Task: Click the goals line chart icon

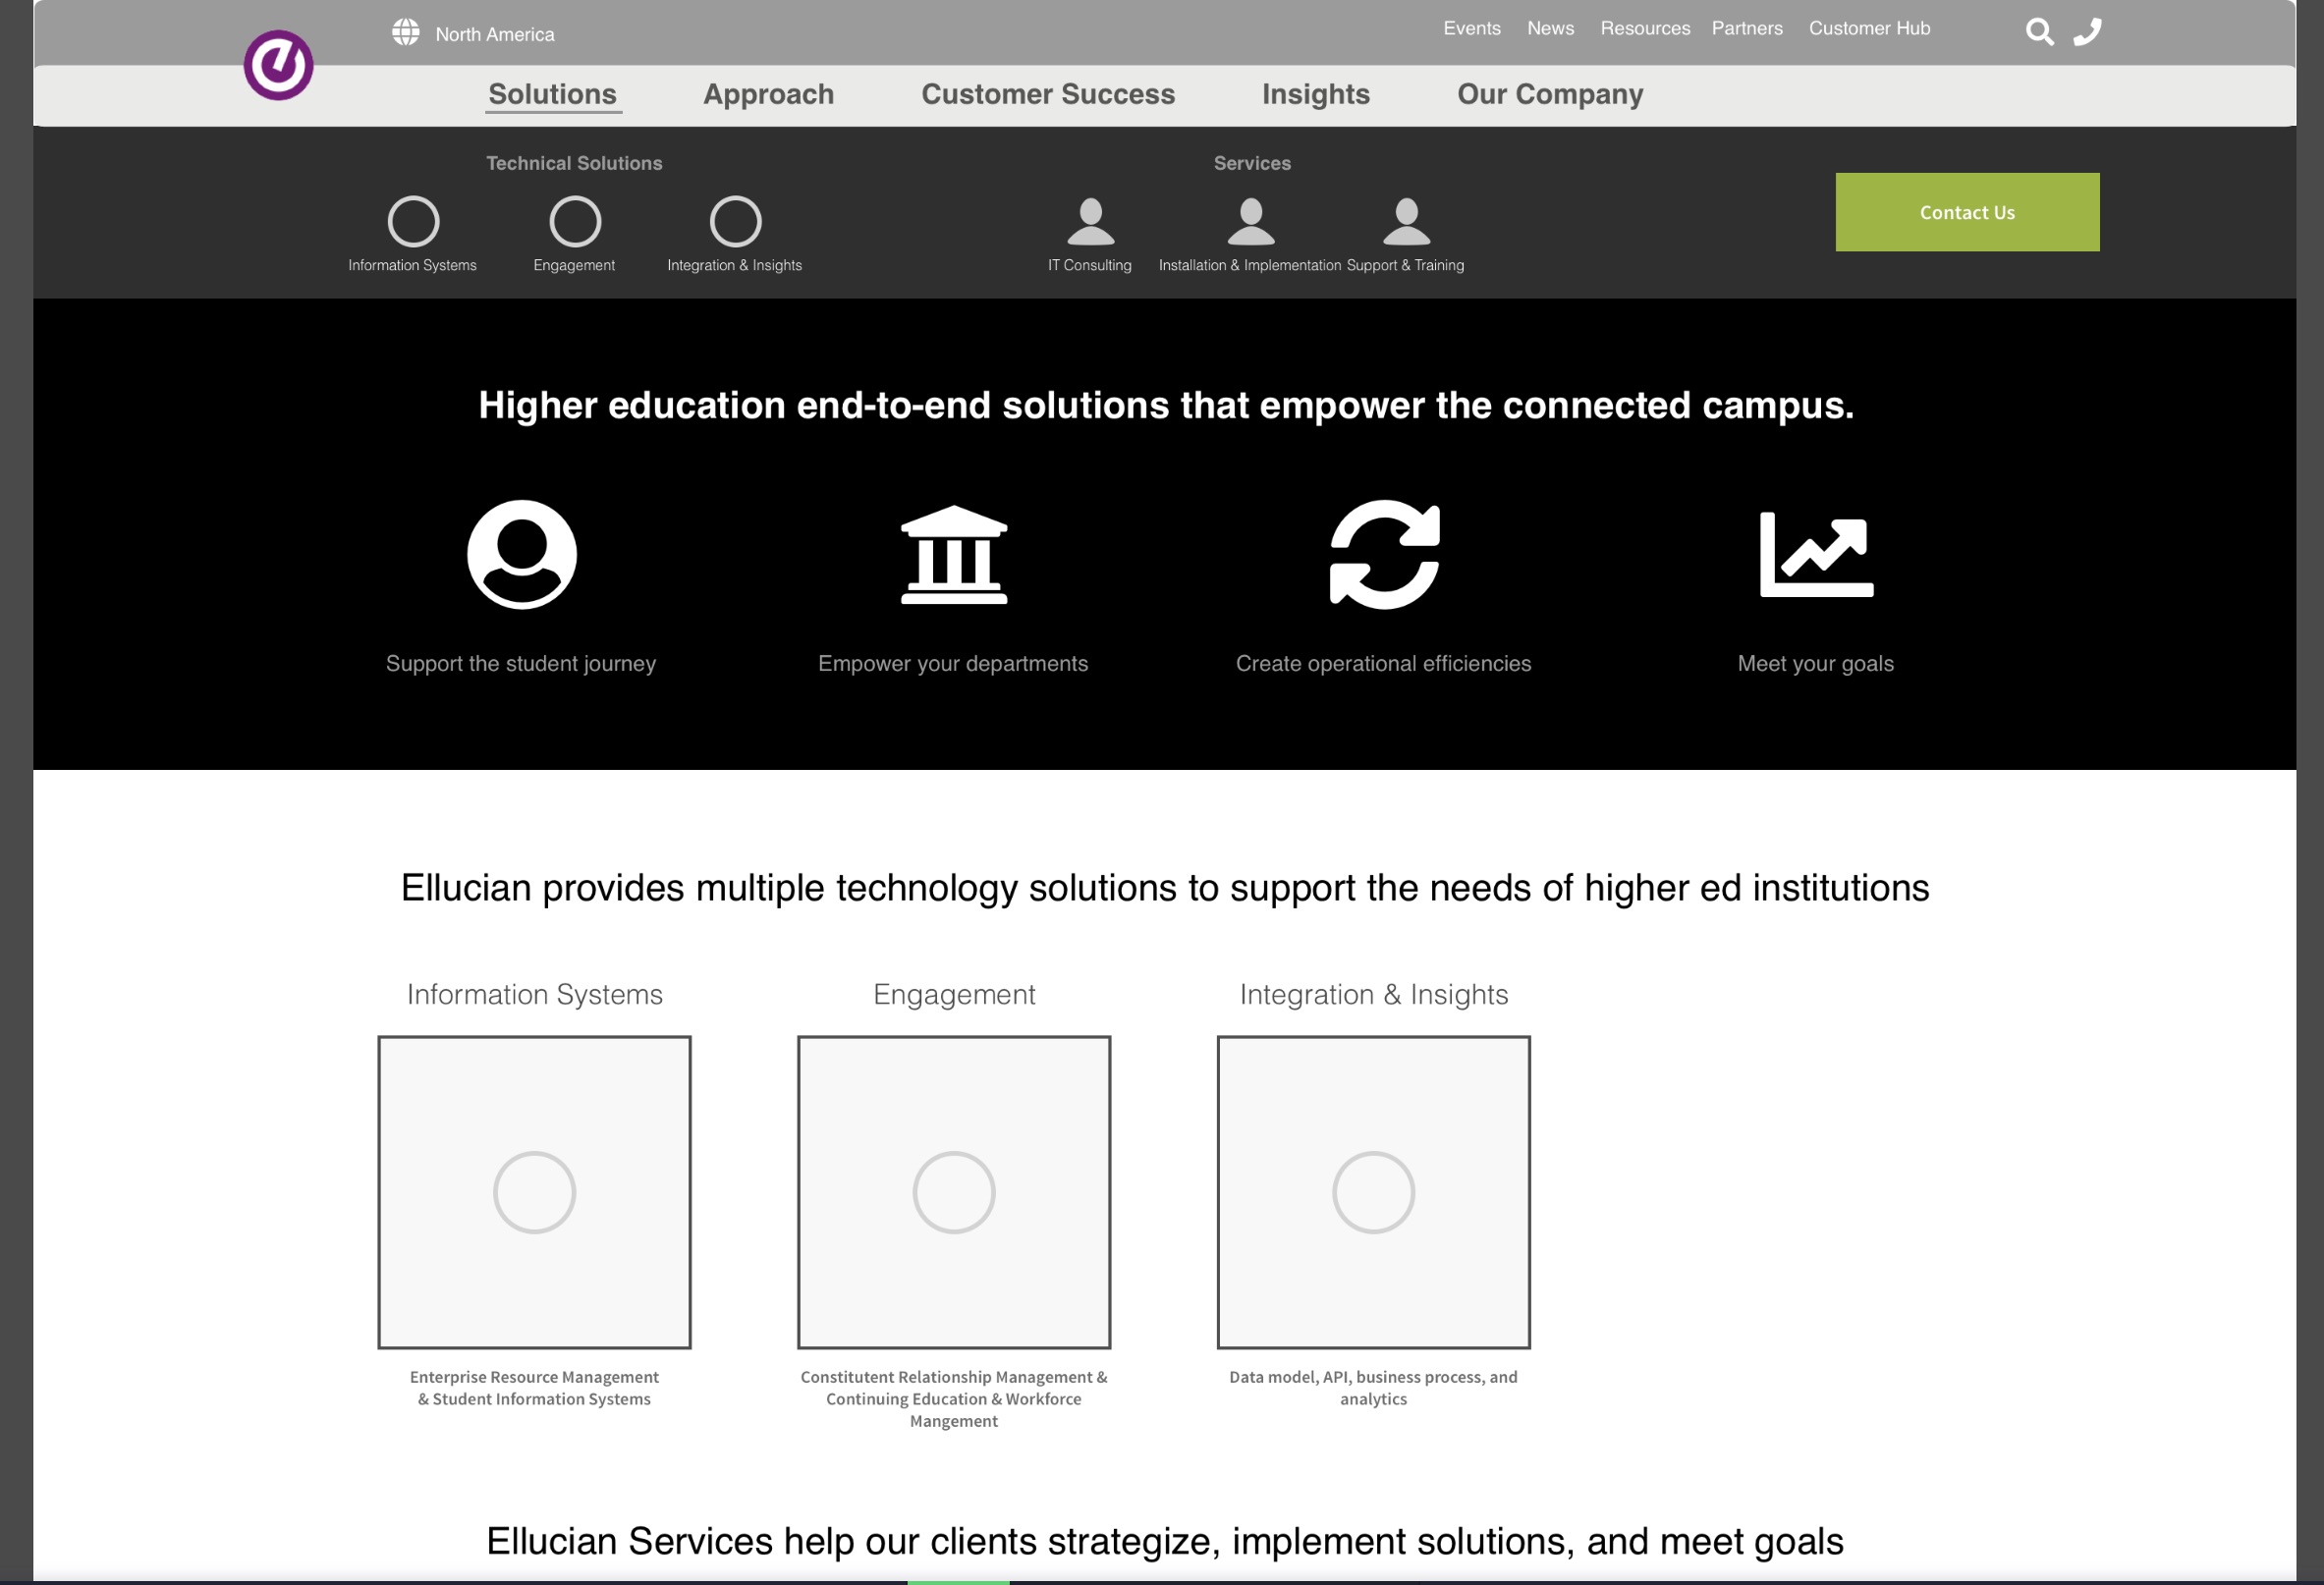Action: pos(1816,554)
